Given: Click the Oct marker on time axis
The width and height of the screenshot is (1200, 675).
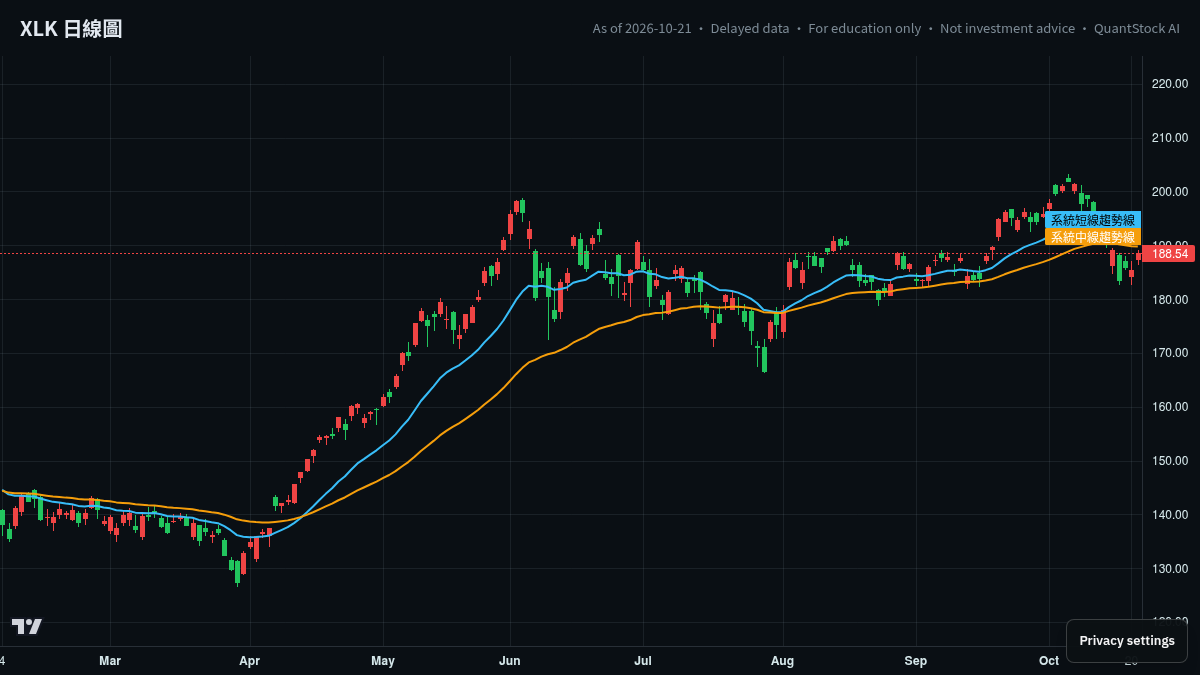Looking at the screenshot, I should pyautogui.click(x=1049, y=661).
